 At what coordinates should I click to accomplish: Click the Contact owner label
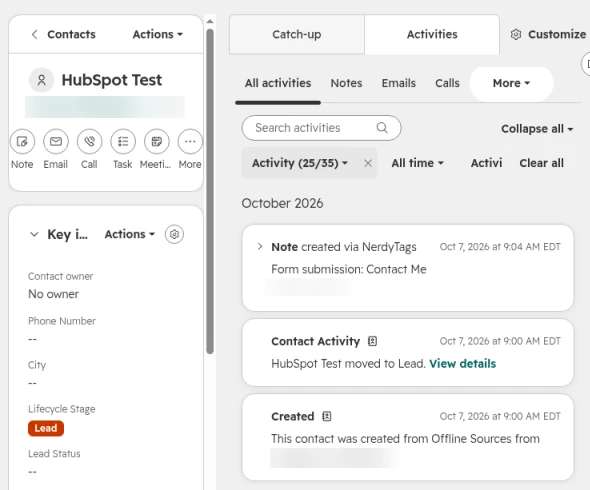pyautogui.click(x=61, y=276)
